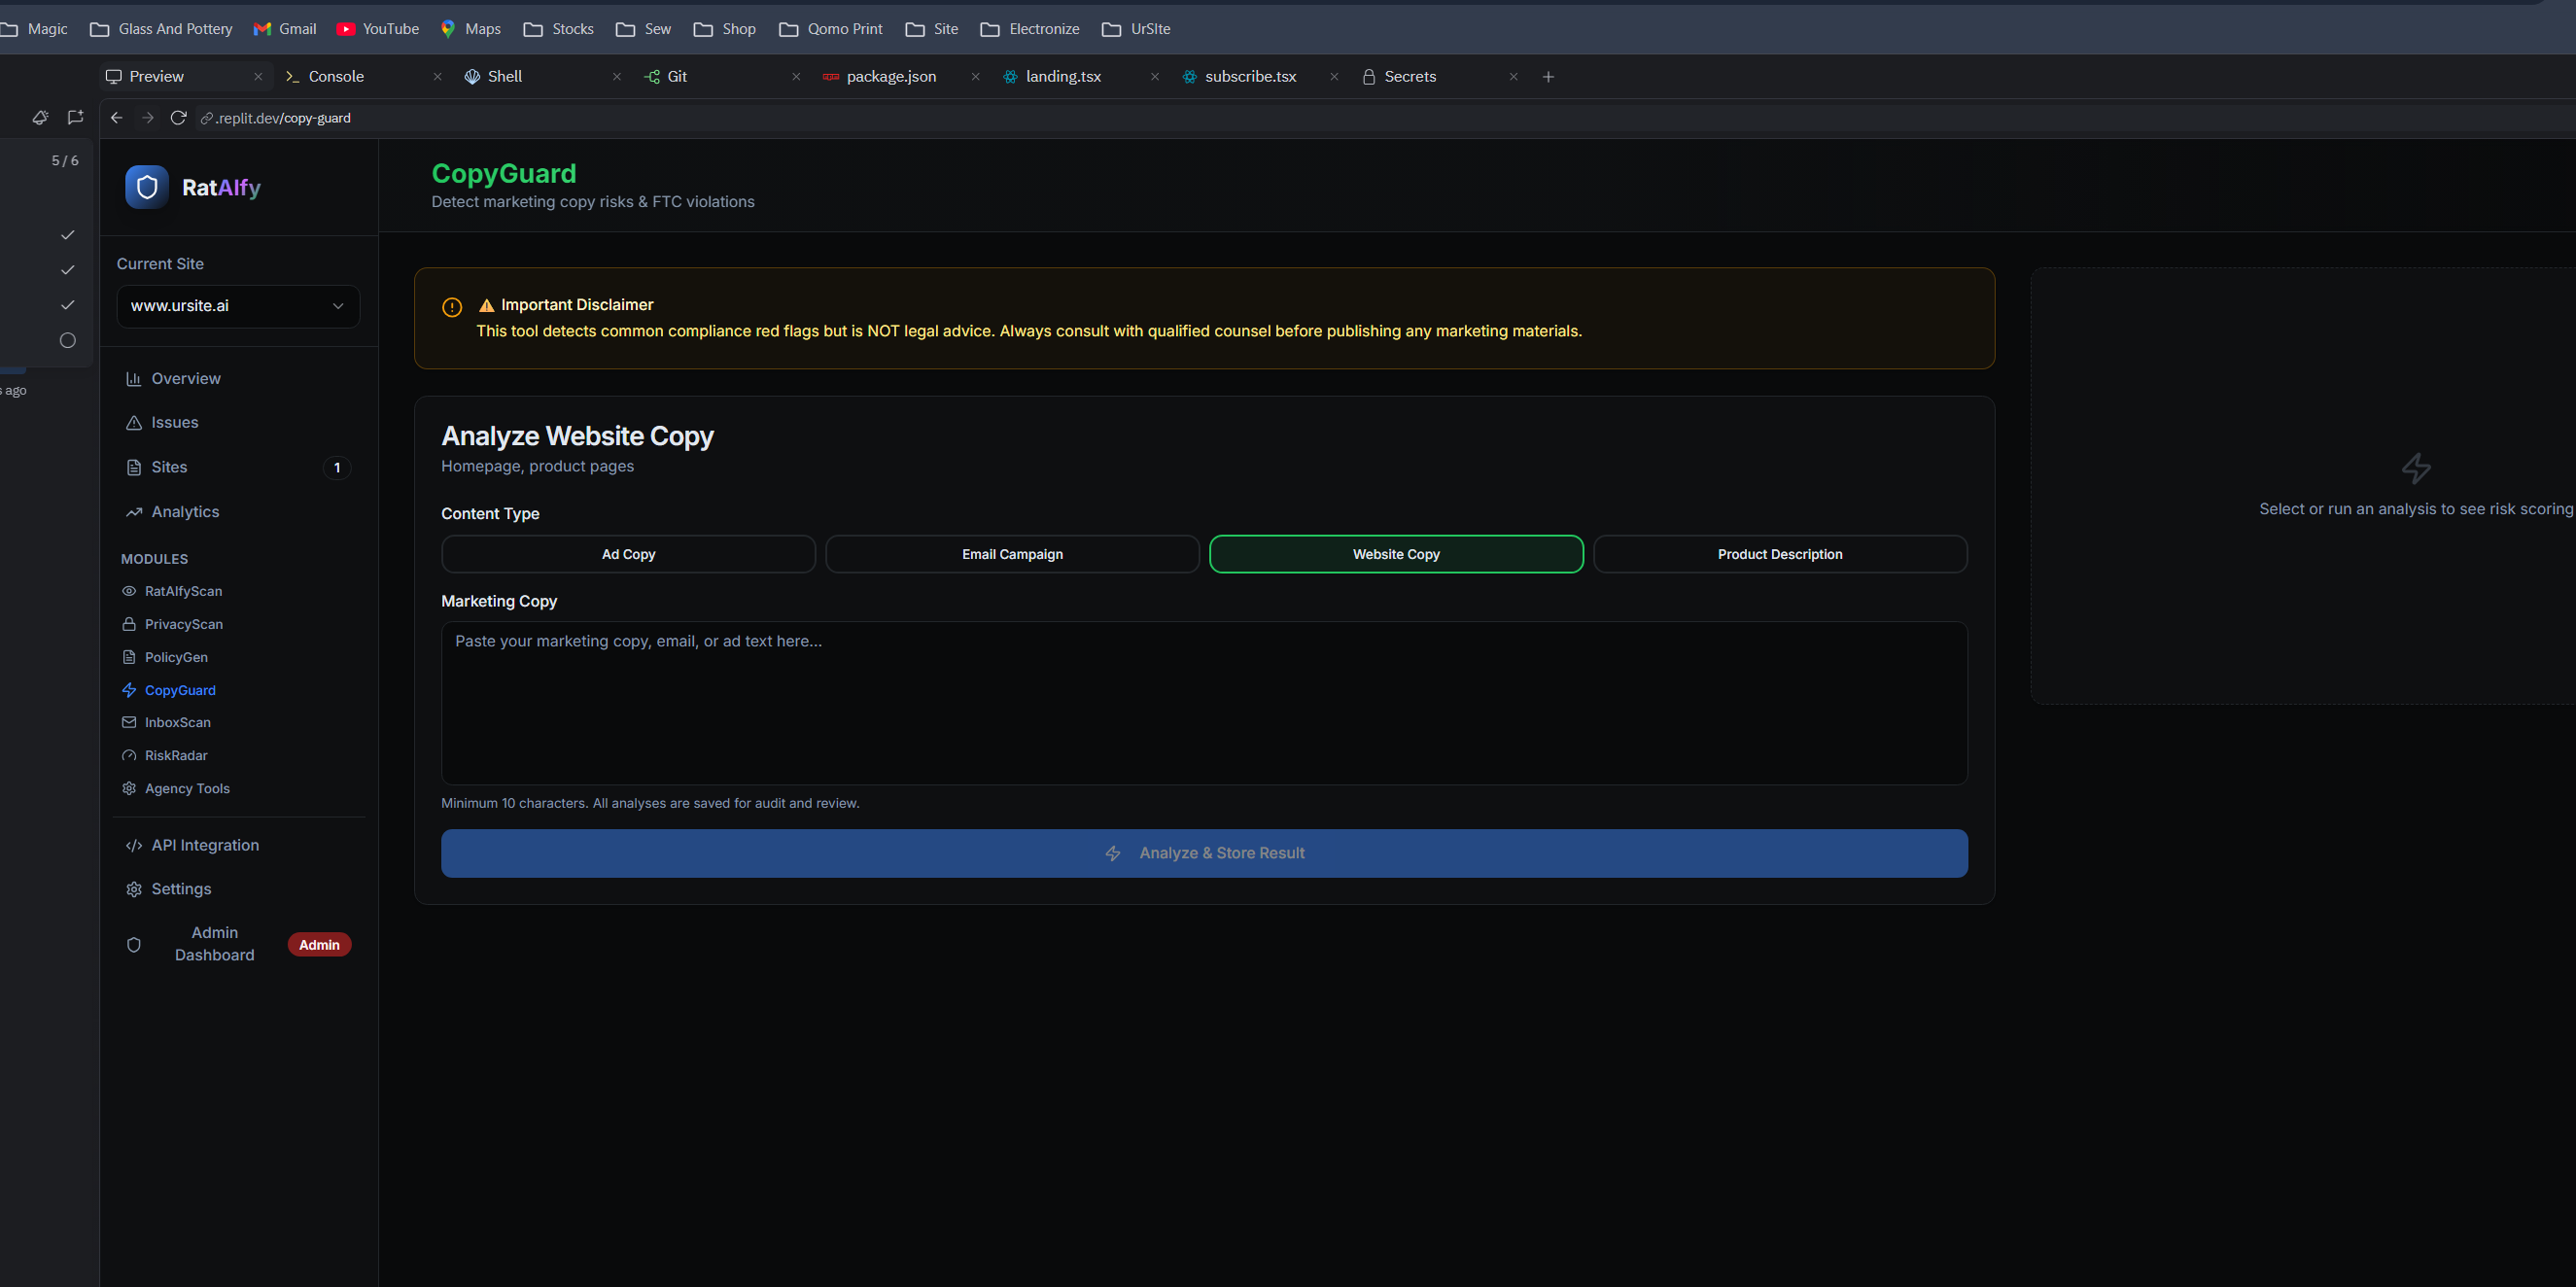Select the Ad Copy content type
Image resolution: width=2576 pixels, height=1287 pixels.
(x=627, y=553)
